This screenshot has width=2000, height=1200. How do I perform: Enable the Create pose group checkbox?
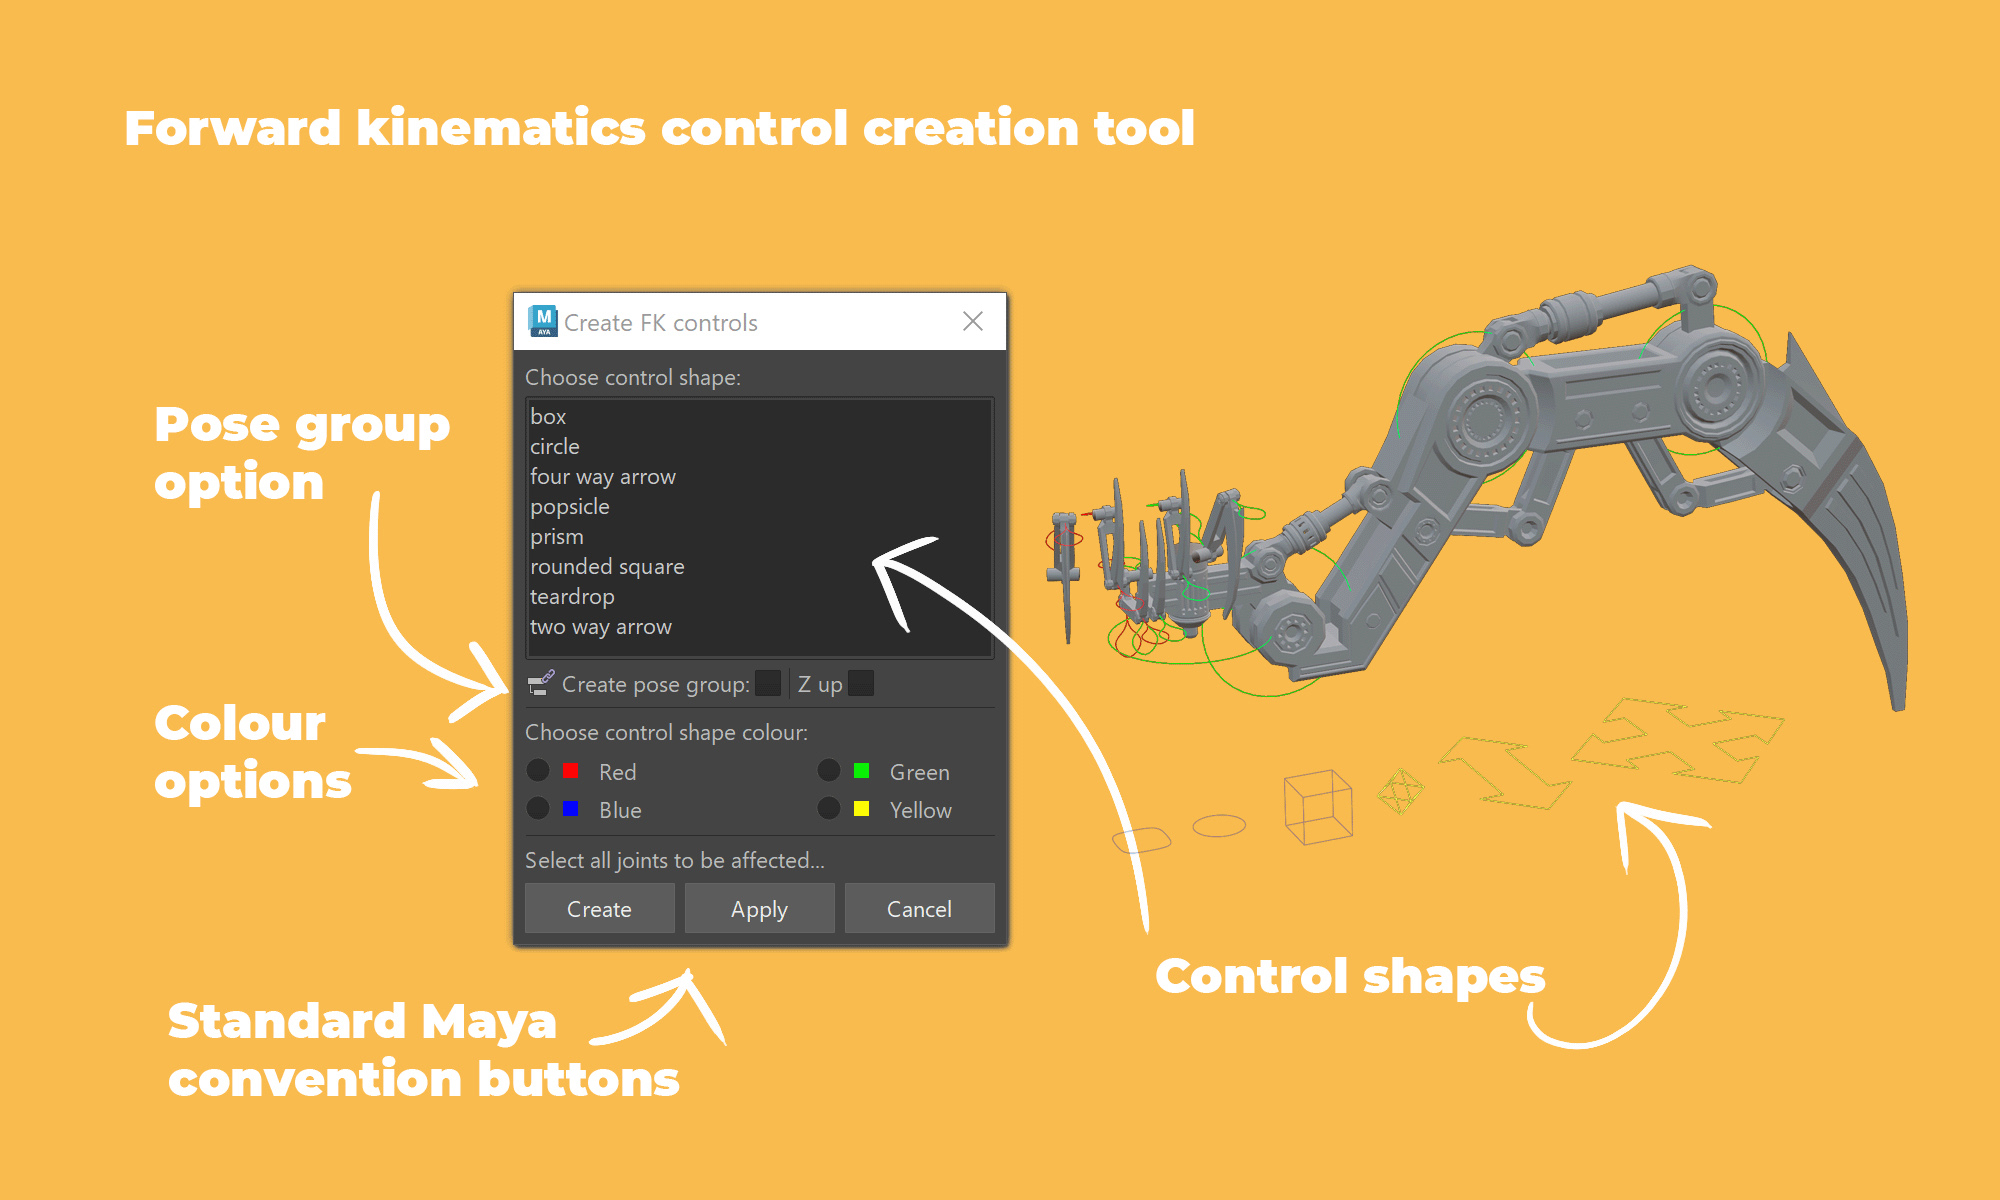(767, 683)
